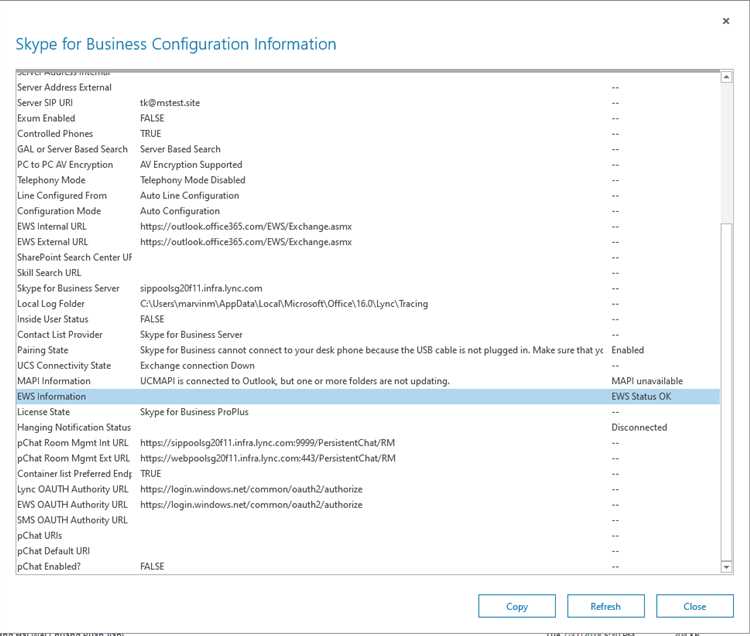Select the Telephony Mode row
The height and width of the screenshot is (636, 750).
tap(368, 180)
